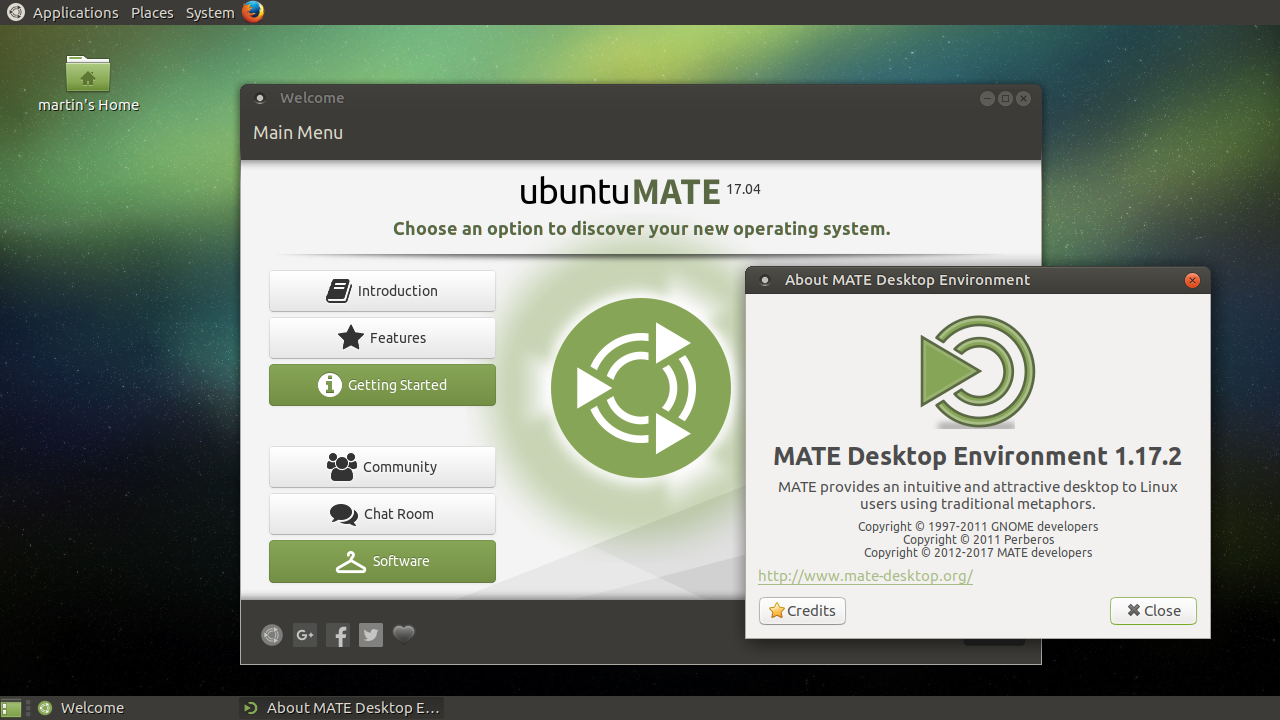Viewport: 1280px width, 720px height.
Task: Click the large Ubuntu MATE circular logo
Action: point(641,387)
